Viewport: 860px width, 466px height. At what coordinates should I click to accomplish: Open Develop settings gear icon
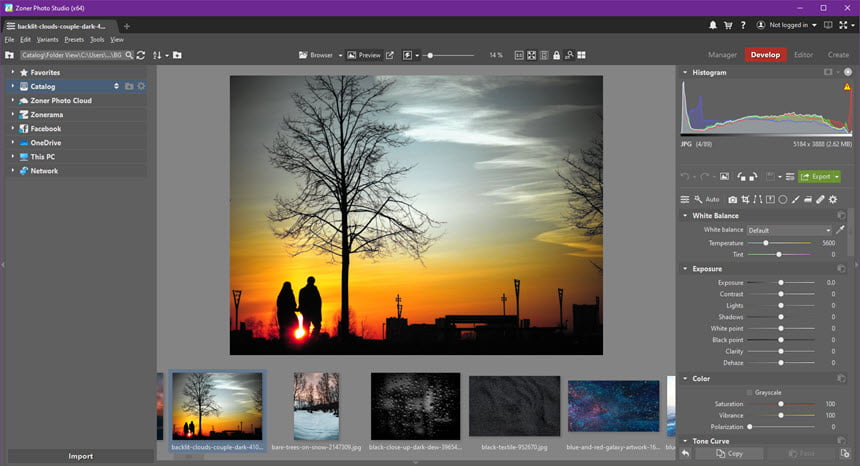point(833,200)
